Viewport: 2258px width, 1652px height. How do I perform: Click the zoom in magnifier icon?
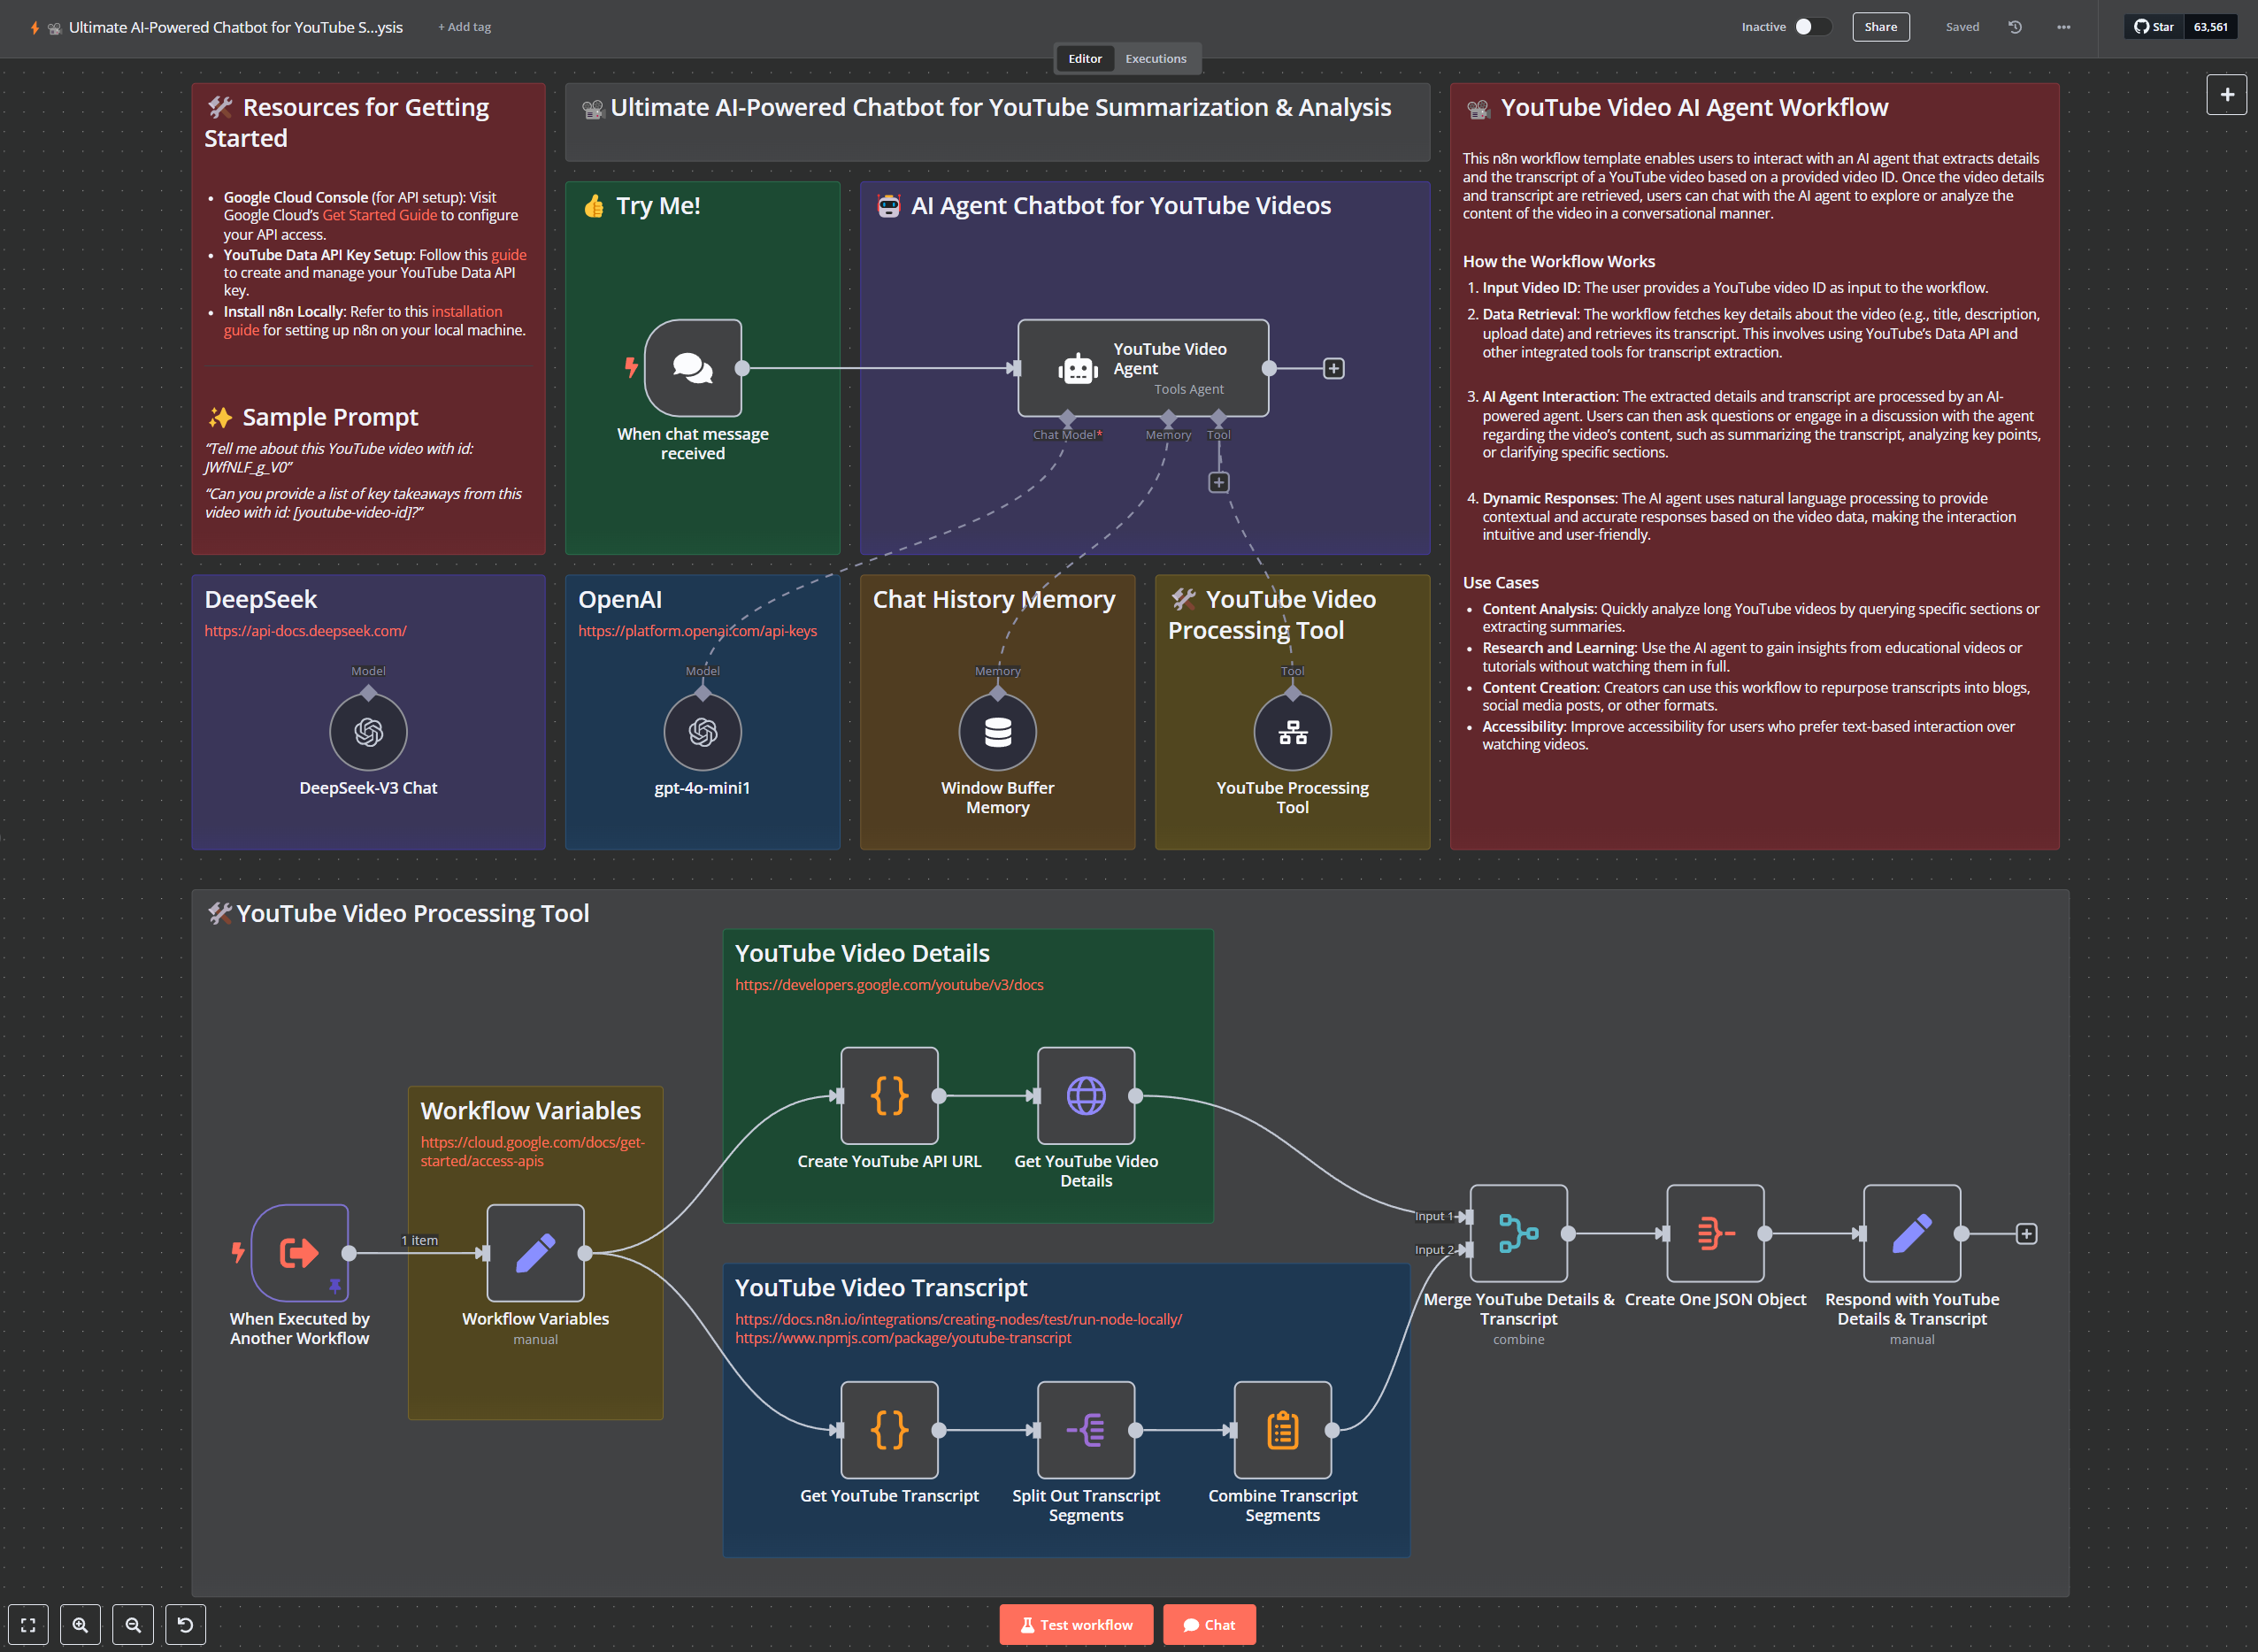[80, 1624]
